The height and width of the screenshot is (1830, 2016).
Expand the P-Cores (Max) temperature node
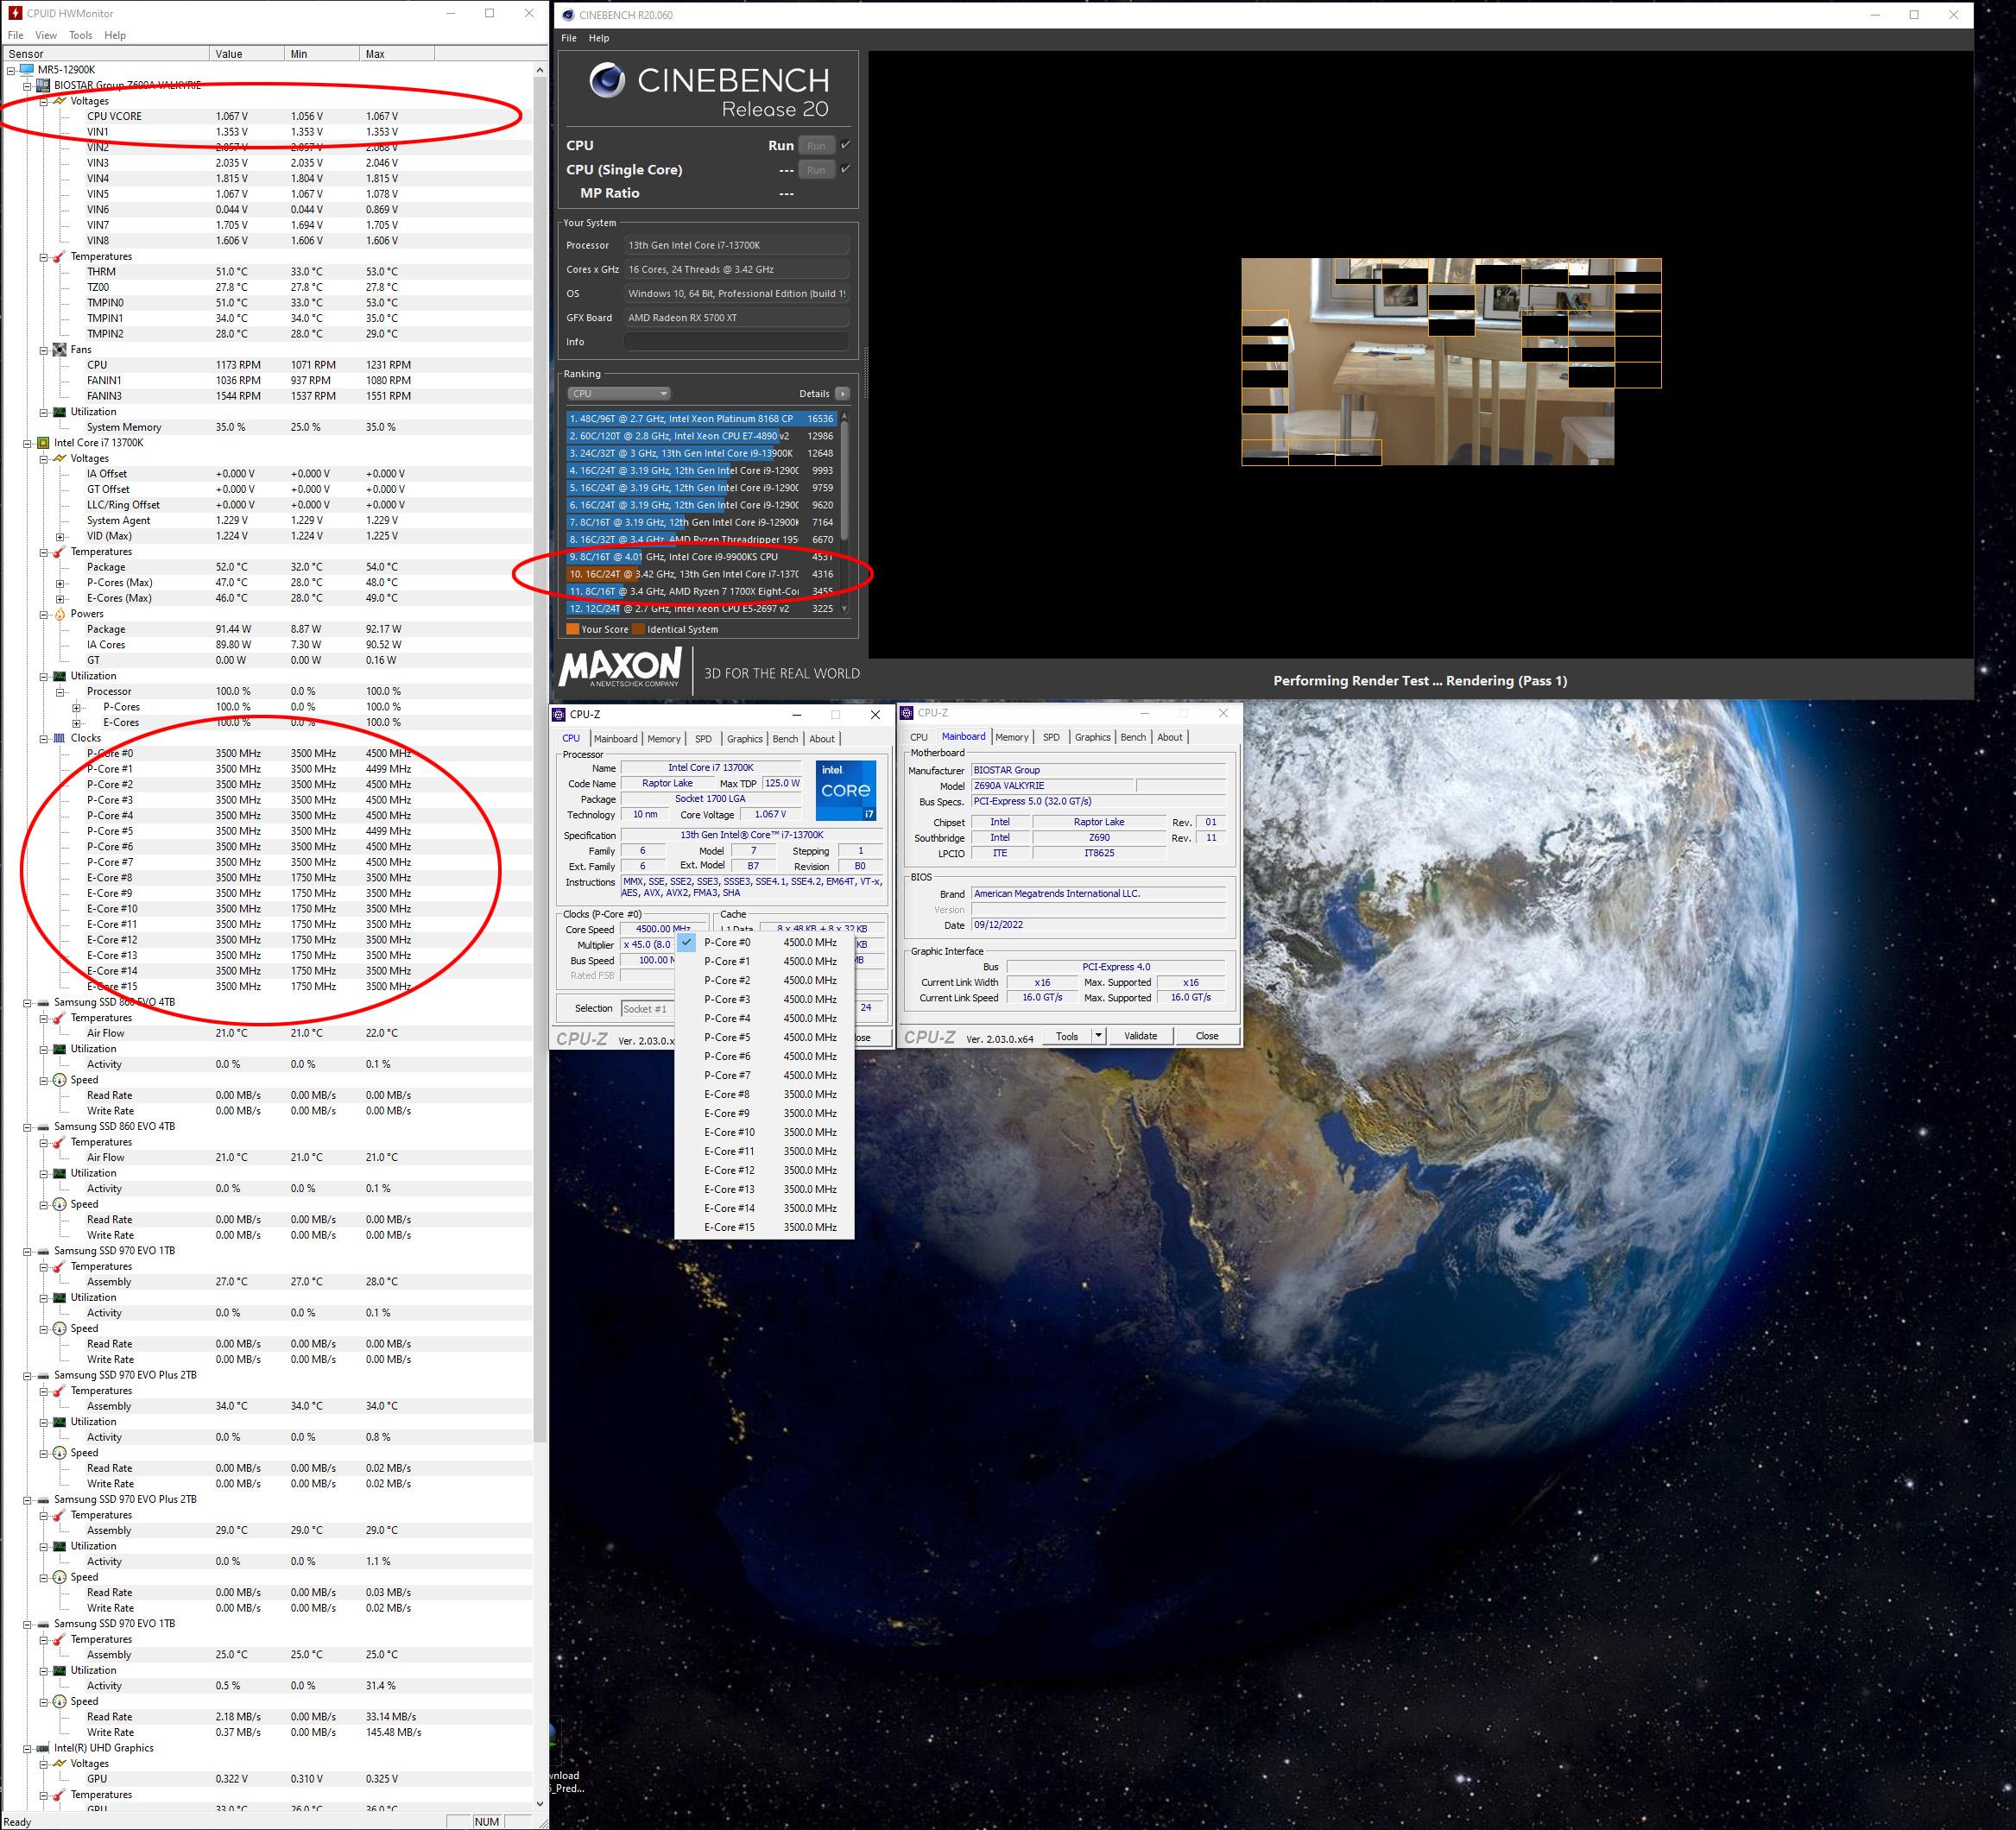pyautogui.click(x=60, y=583)
